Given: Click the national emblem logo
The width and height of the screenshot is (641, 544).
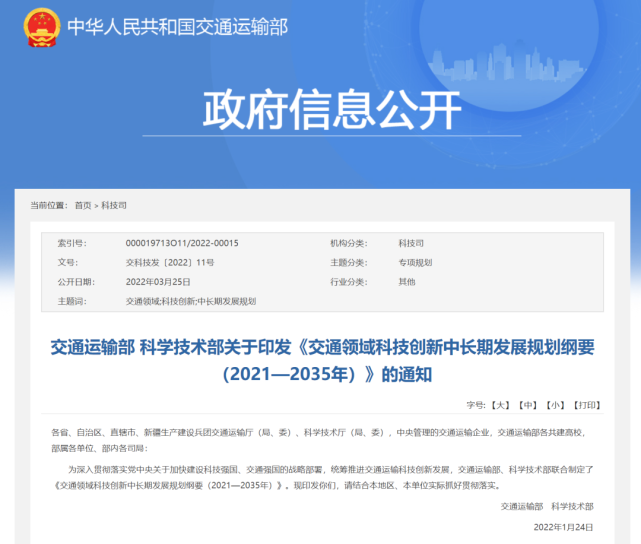Looking at the screenshot, I should [42, 27].
